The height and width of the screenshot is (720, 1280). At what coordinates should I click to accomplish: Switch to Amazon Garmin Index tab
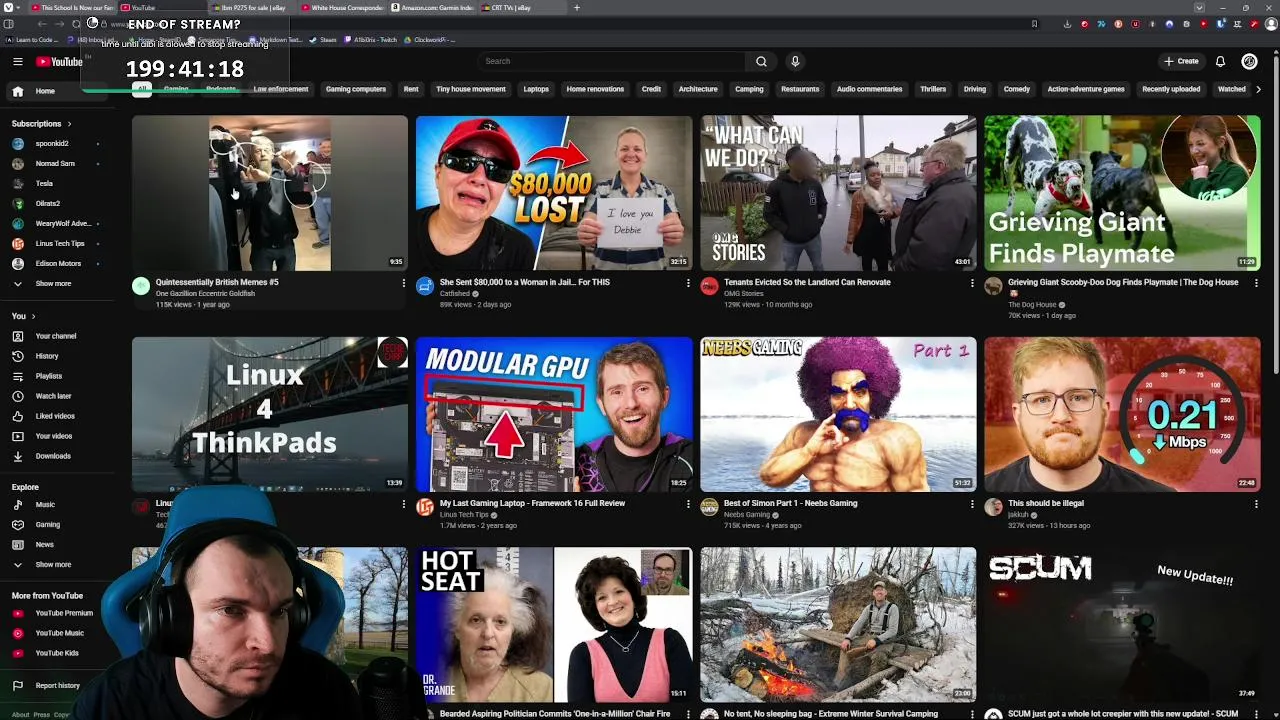pos(431,8)
